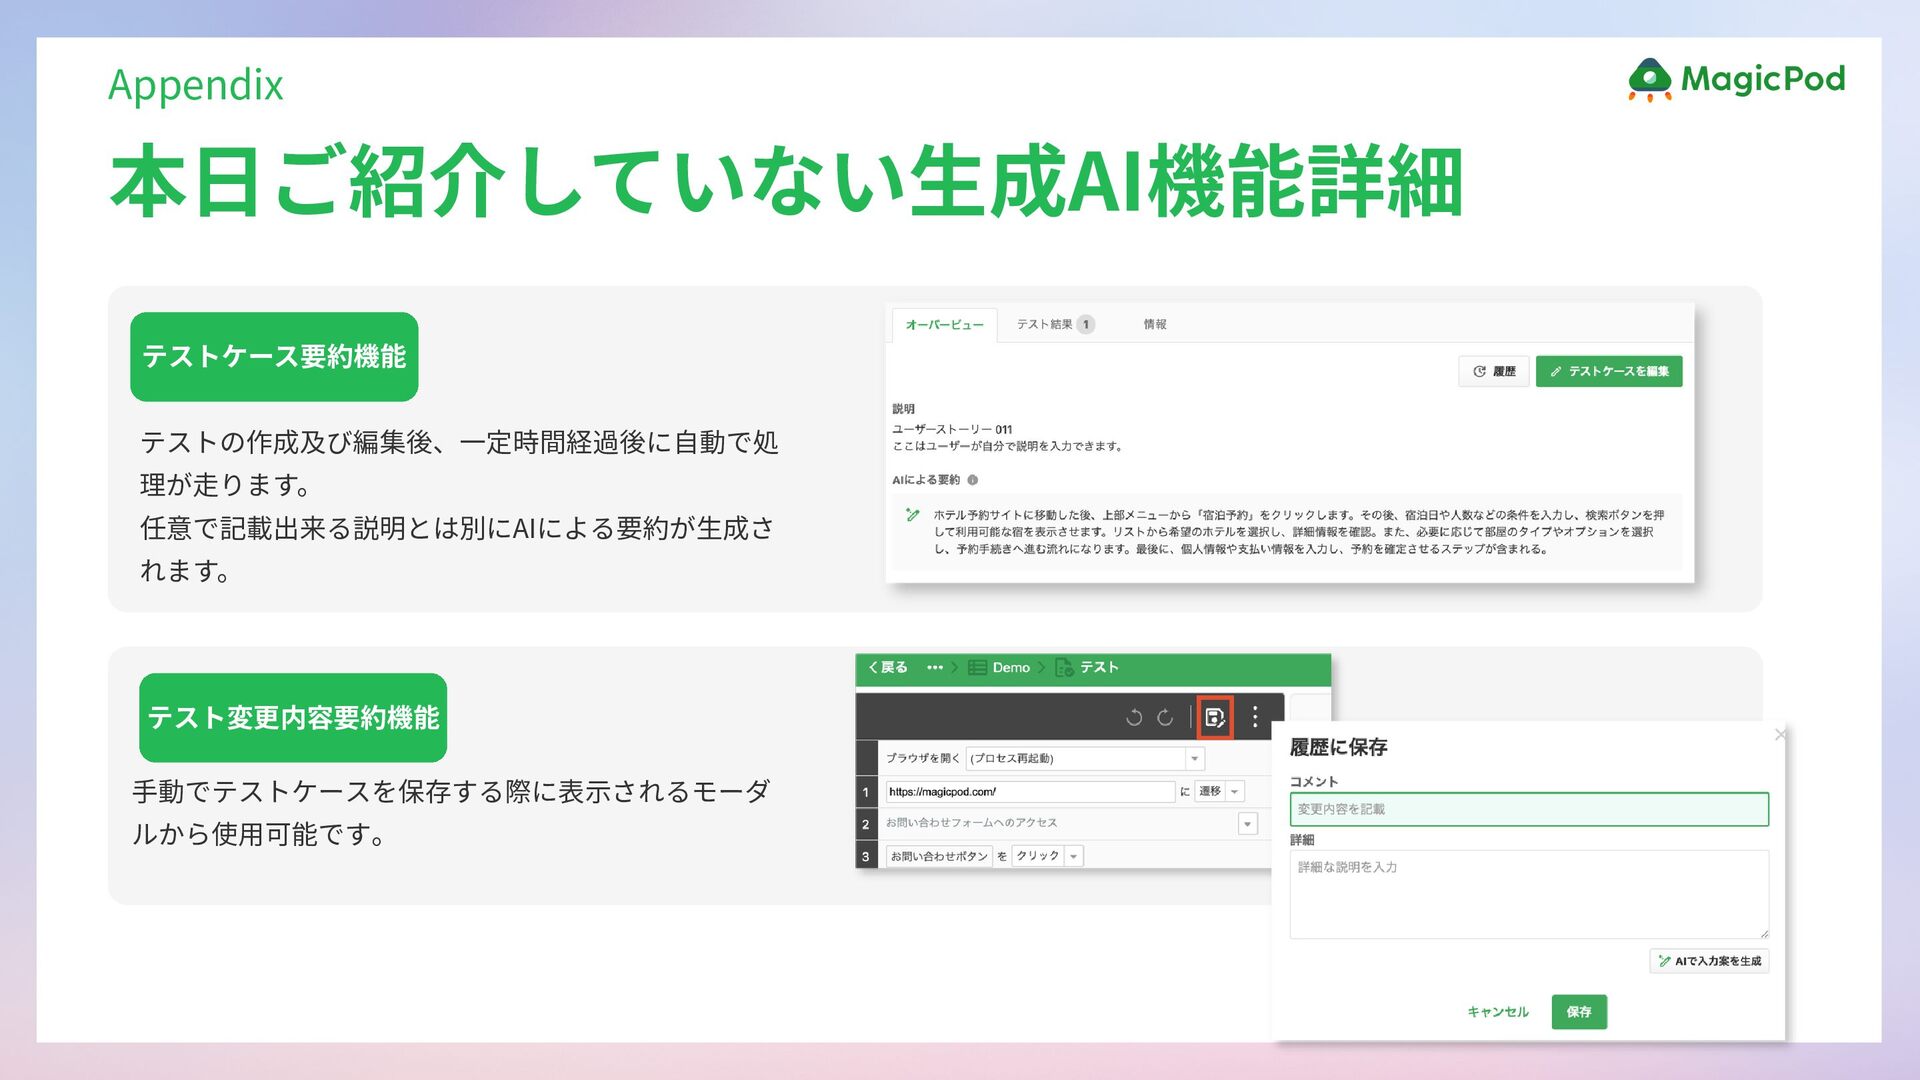The image size is (1920, 1080).
Task: Click the redo arrow icon
Action: pos(1165,717)
